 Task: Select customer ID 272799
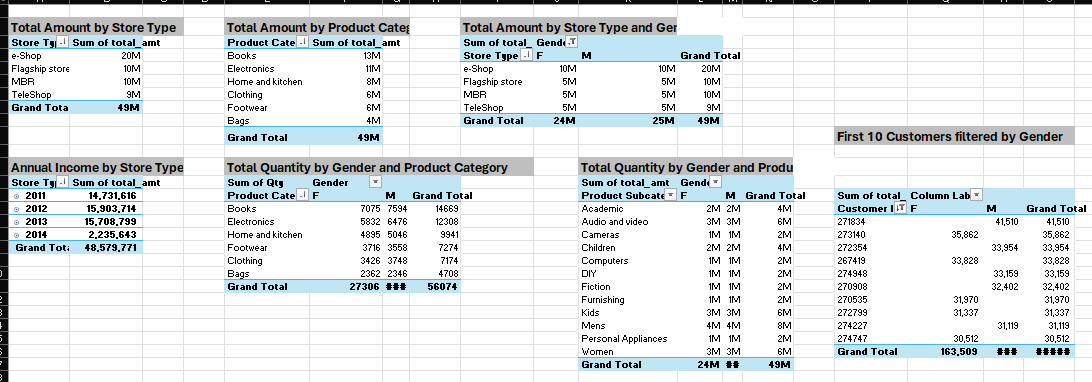(871, 312)
